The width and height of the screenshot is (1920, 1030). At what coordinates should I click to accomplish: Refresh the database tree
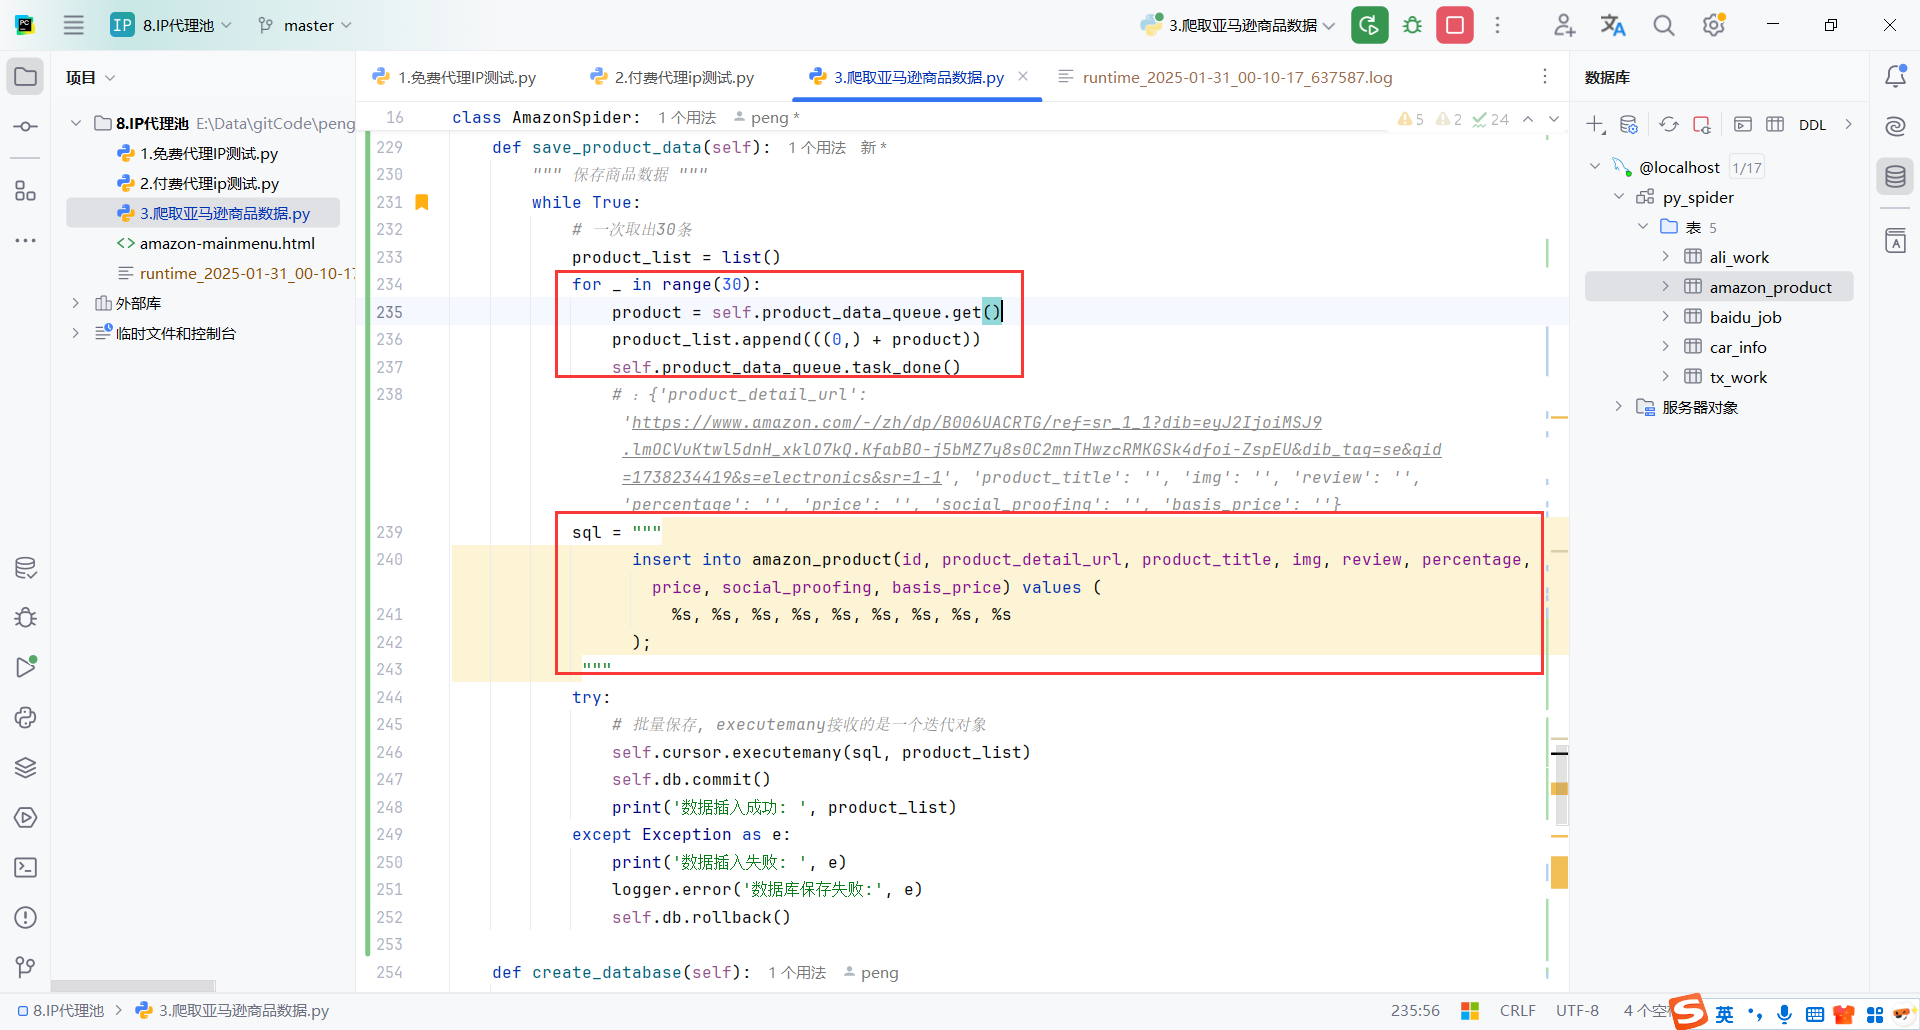pos(1669,125)
